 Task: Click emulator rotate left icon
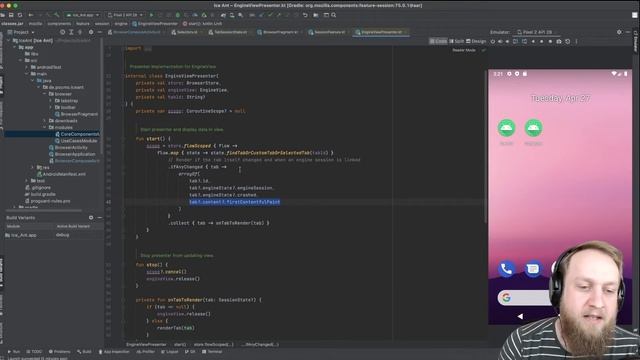pyautogui.click(x=516, y=41)
